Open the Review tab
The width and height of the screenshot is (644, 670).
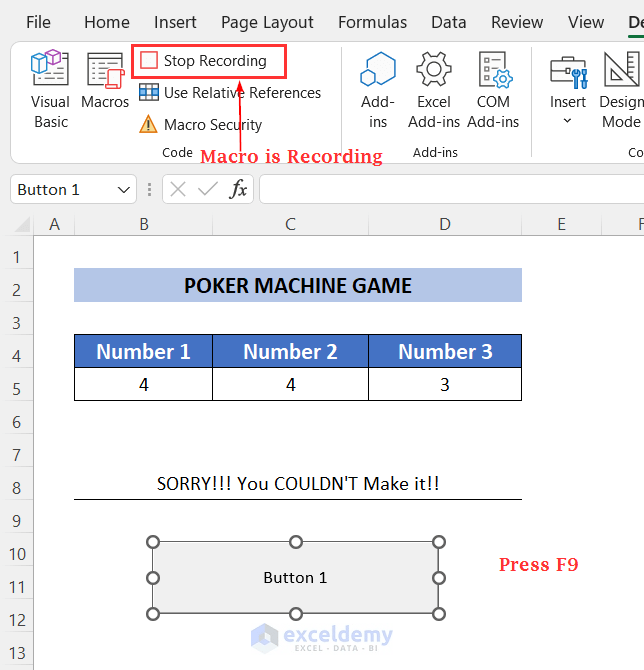click(x=517, y=22)
